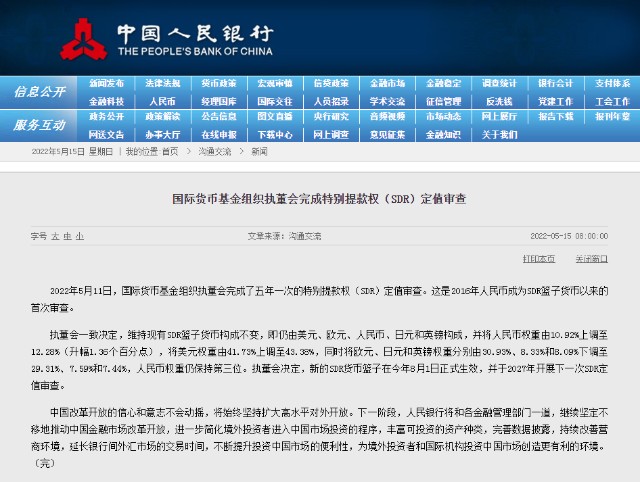Click 文章来源：沟通交流 text
The height and width of the screenshot is (482, 640).
pos(284,236)
